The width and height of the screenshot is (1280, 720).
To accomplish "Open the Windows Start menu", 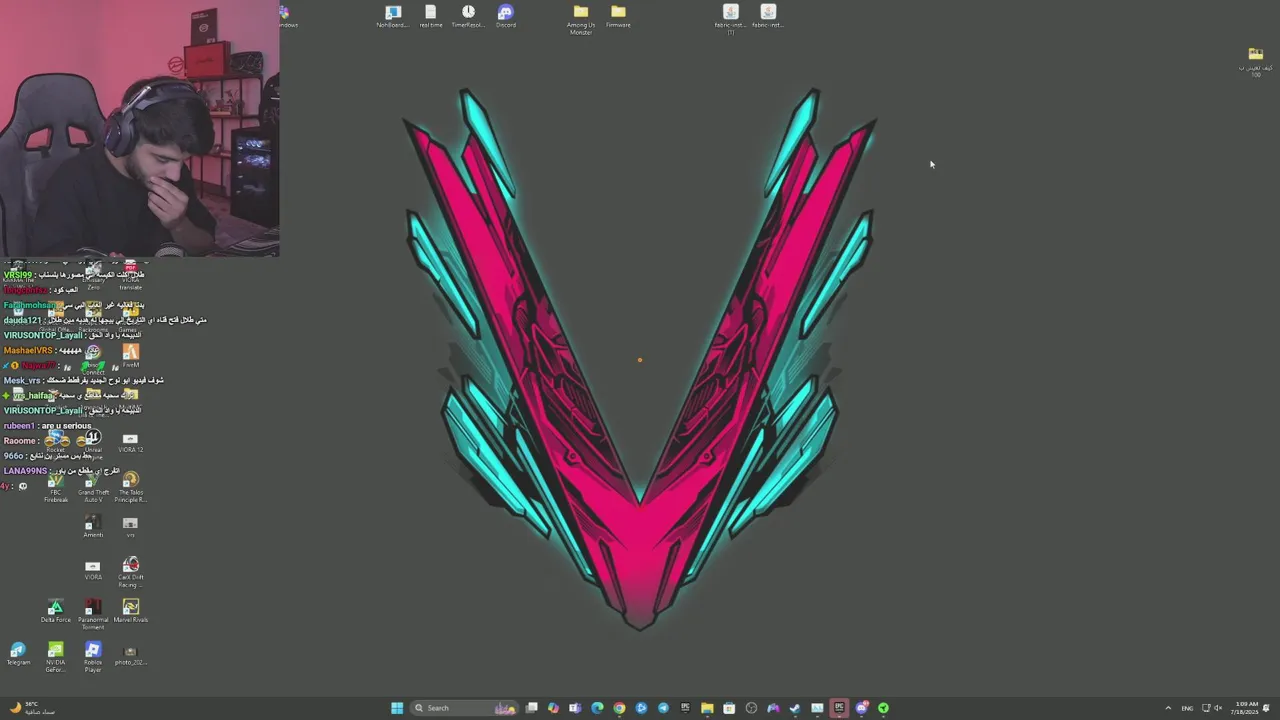I will click(397, 708).
